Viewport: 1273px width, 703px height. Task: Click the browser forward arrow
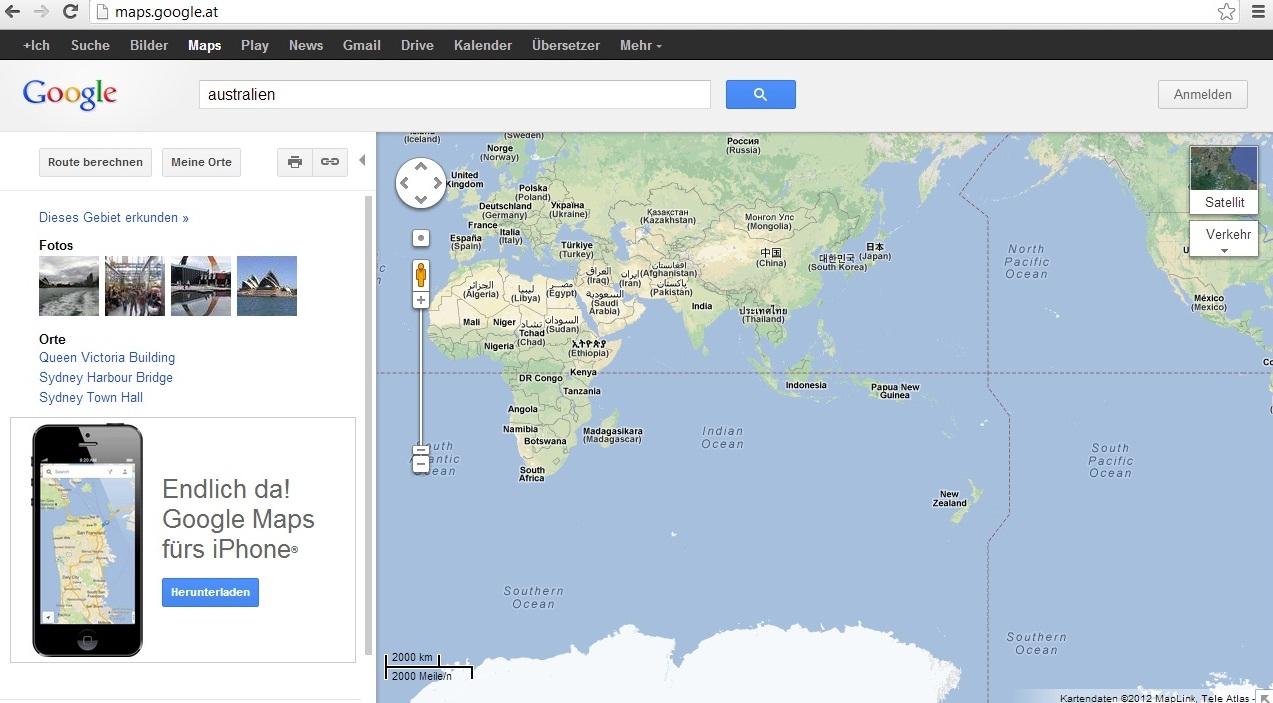click(x=41, y=12)
